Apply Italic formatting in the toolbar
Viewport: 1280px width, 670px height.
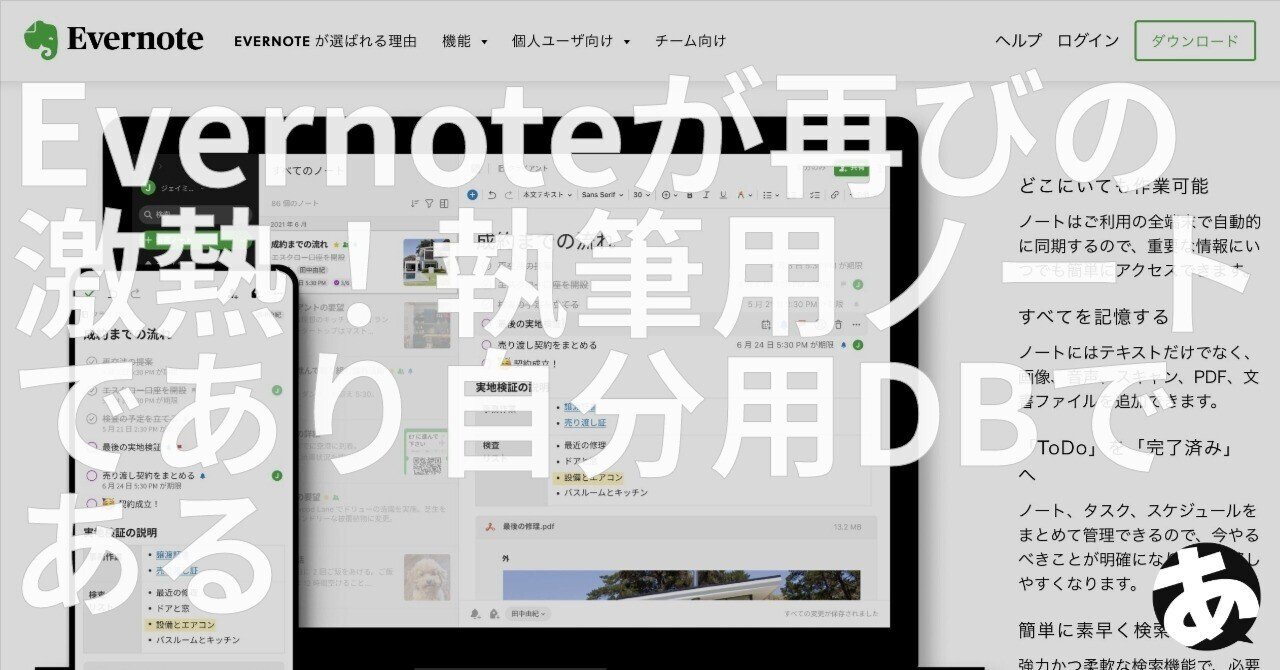[706, 195]
